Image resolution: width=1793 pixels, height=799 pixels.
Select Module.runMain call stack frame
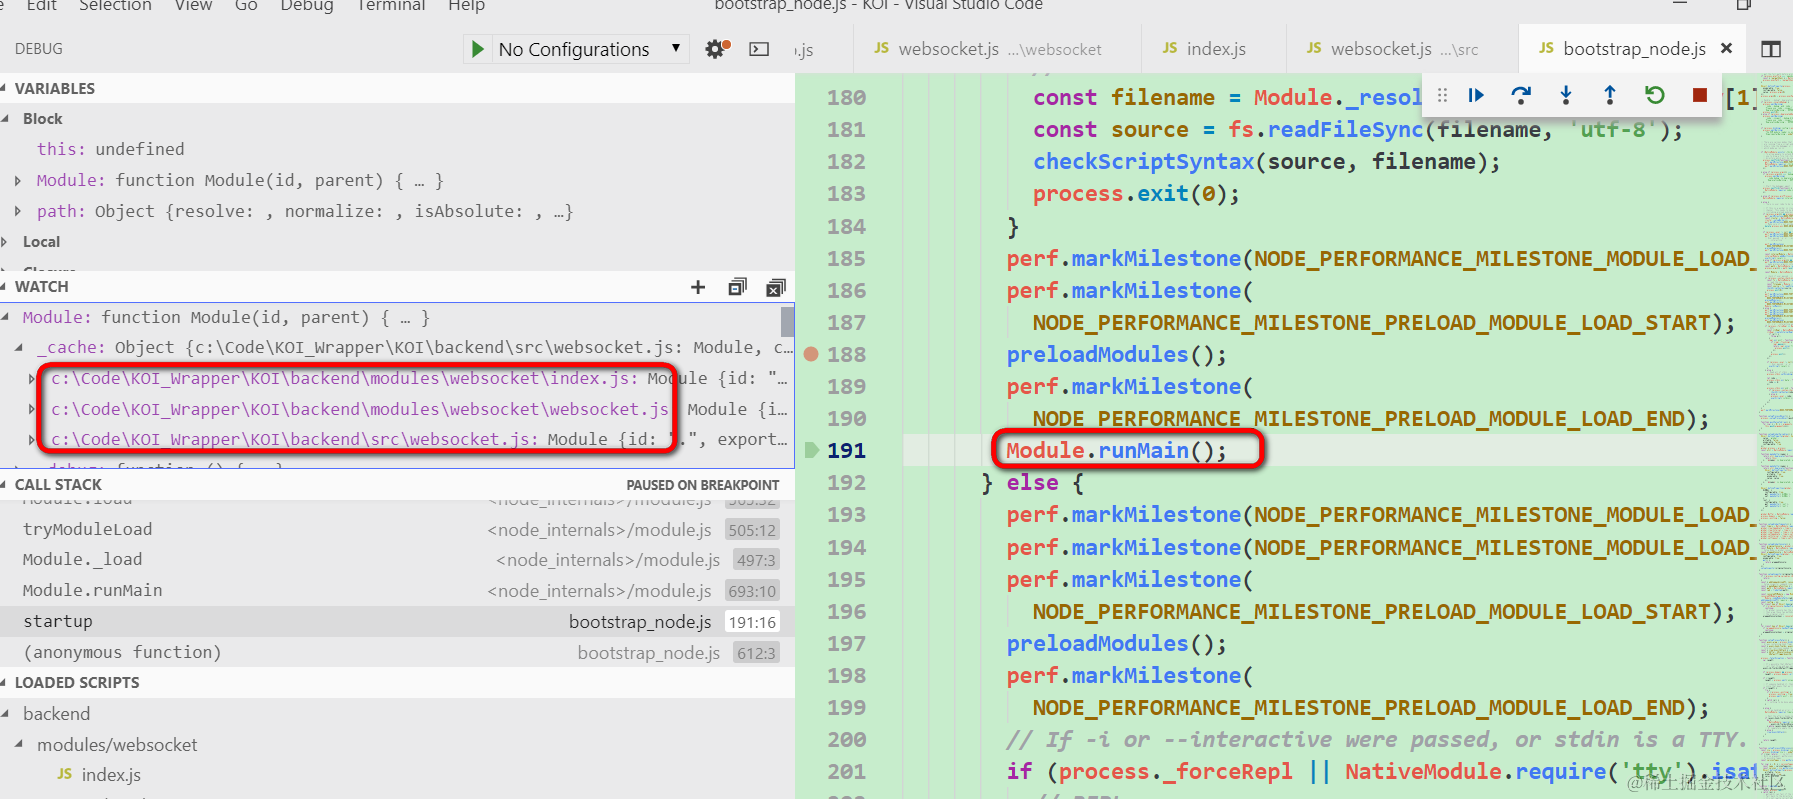[397, 591]
